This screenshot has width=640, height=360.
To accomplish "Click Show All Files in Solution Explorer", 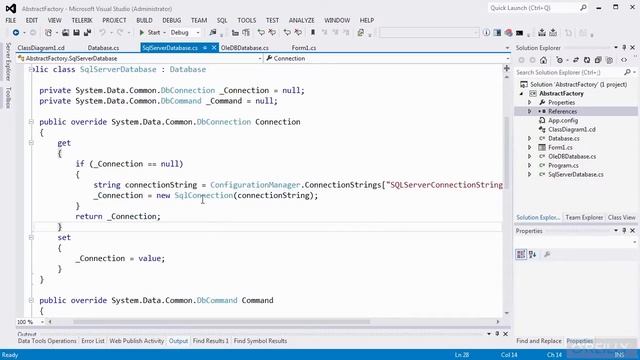I will (x=609, y=60).
